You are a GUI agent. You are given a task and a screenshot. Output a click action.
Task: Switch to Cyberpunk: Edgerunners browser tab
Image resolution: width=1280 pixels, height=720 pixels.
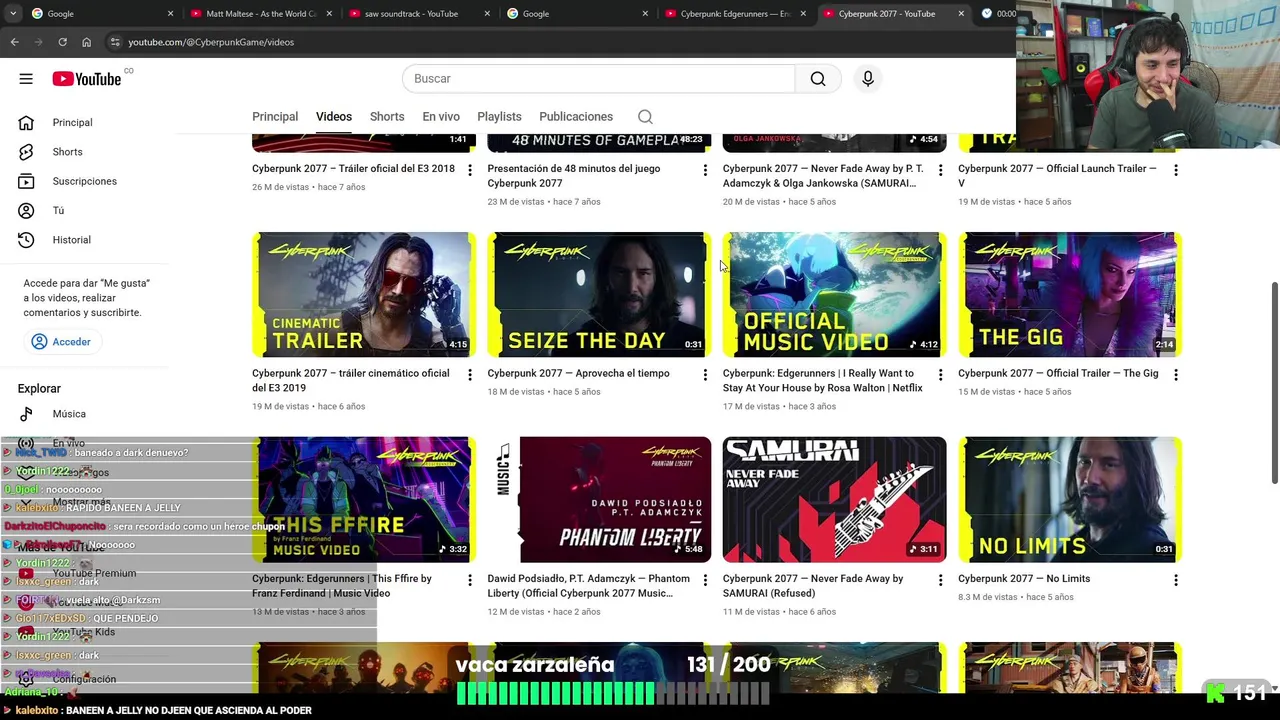click(x=736, y=14)
